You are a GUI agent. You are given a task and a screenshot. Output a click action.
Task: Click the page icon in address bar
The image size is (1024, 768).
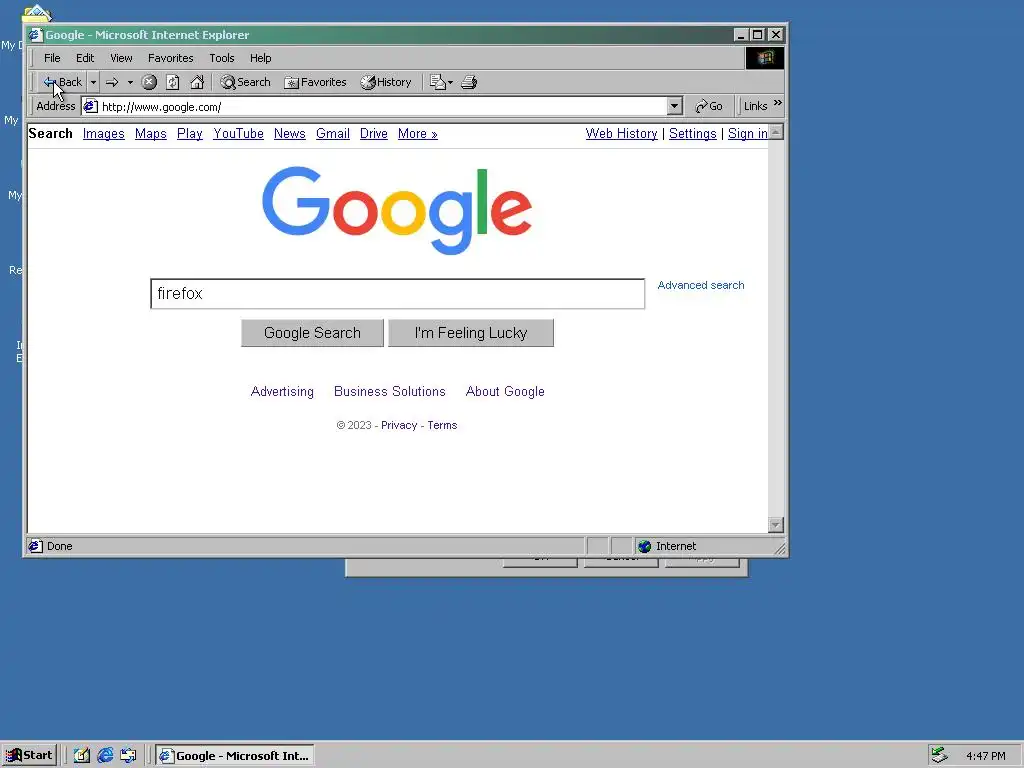(x=90, y=106)
